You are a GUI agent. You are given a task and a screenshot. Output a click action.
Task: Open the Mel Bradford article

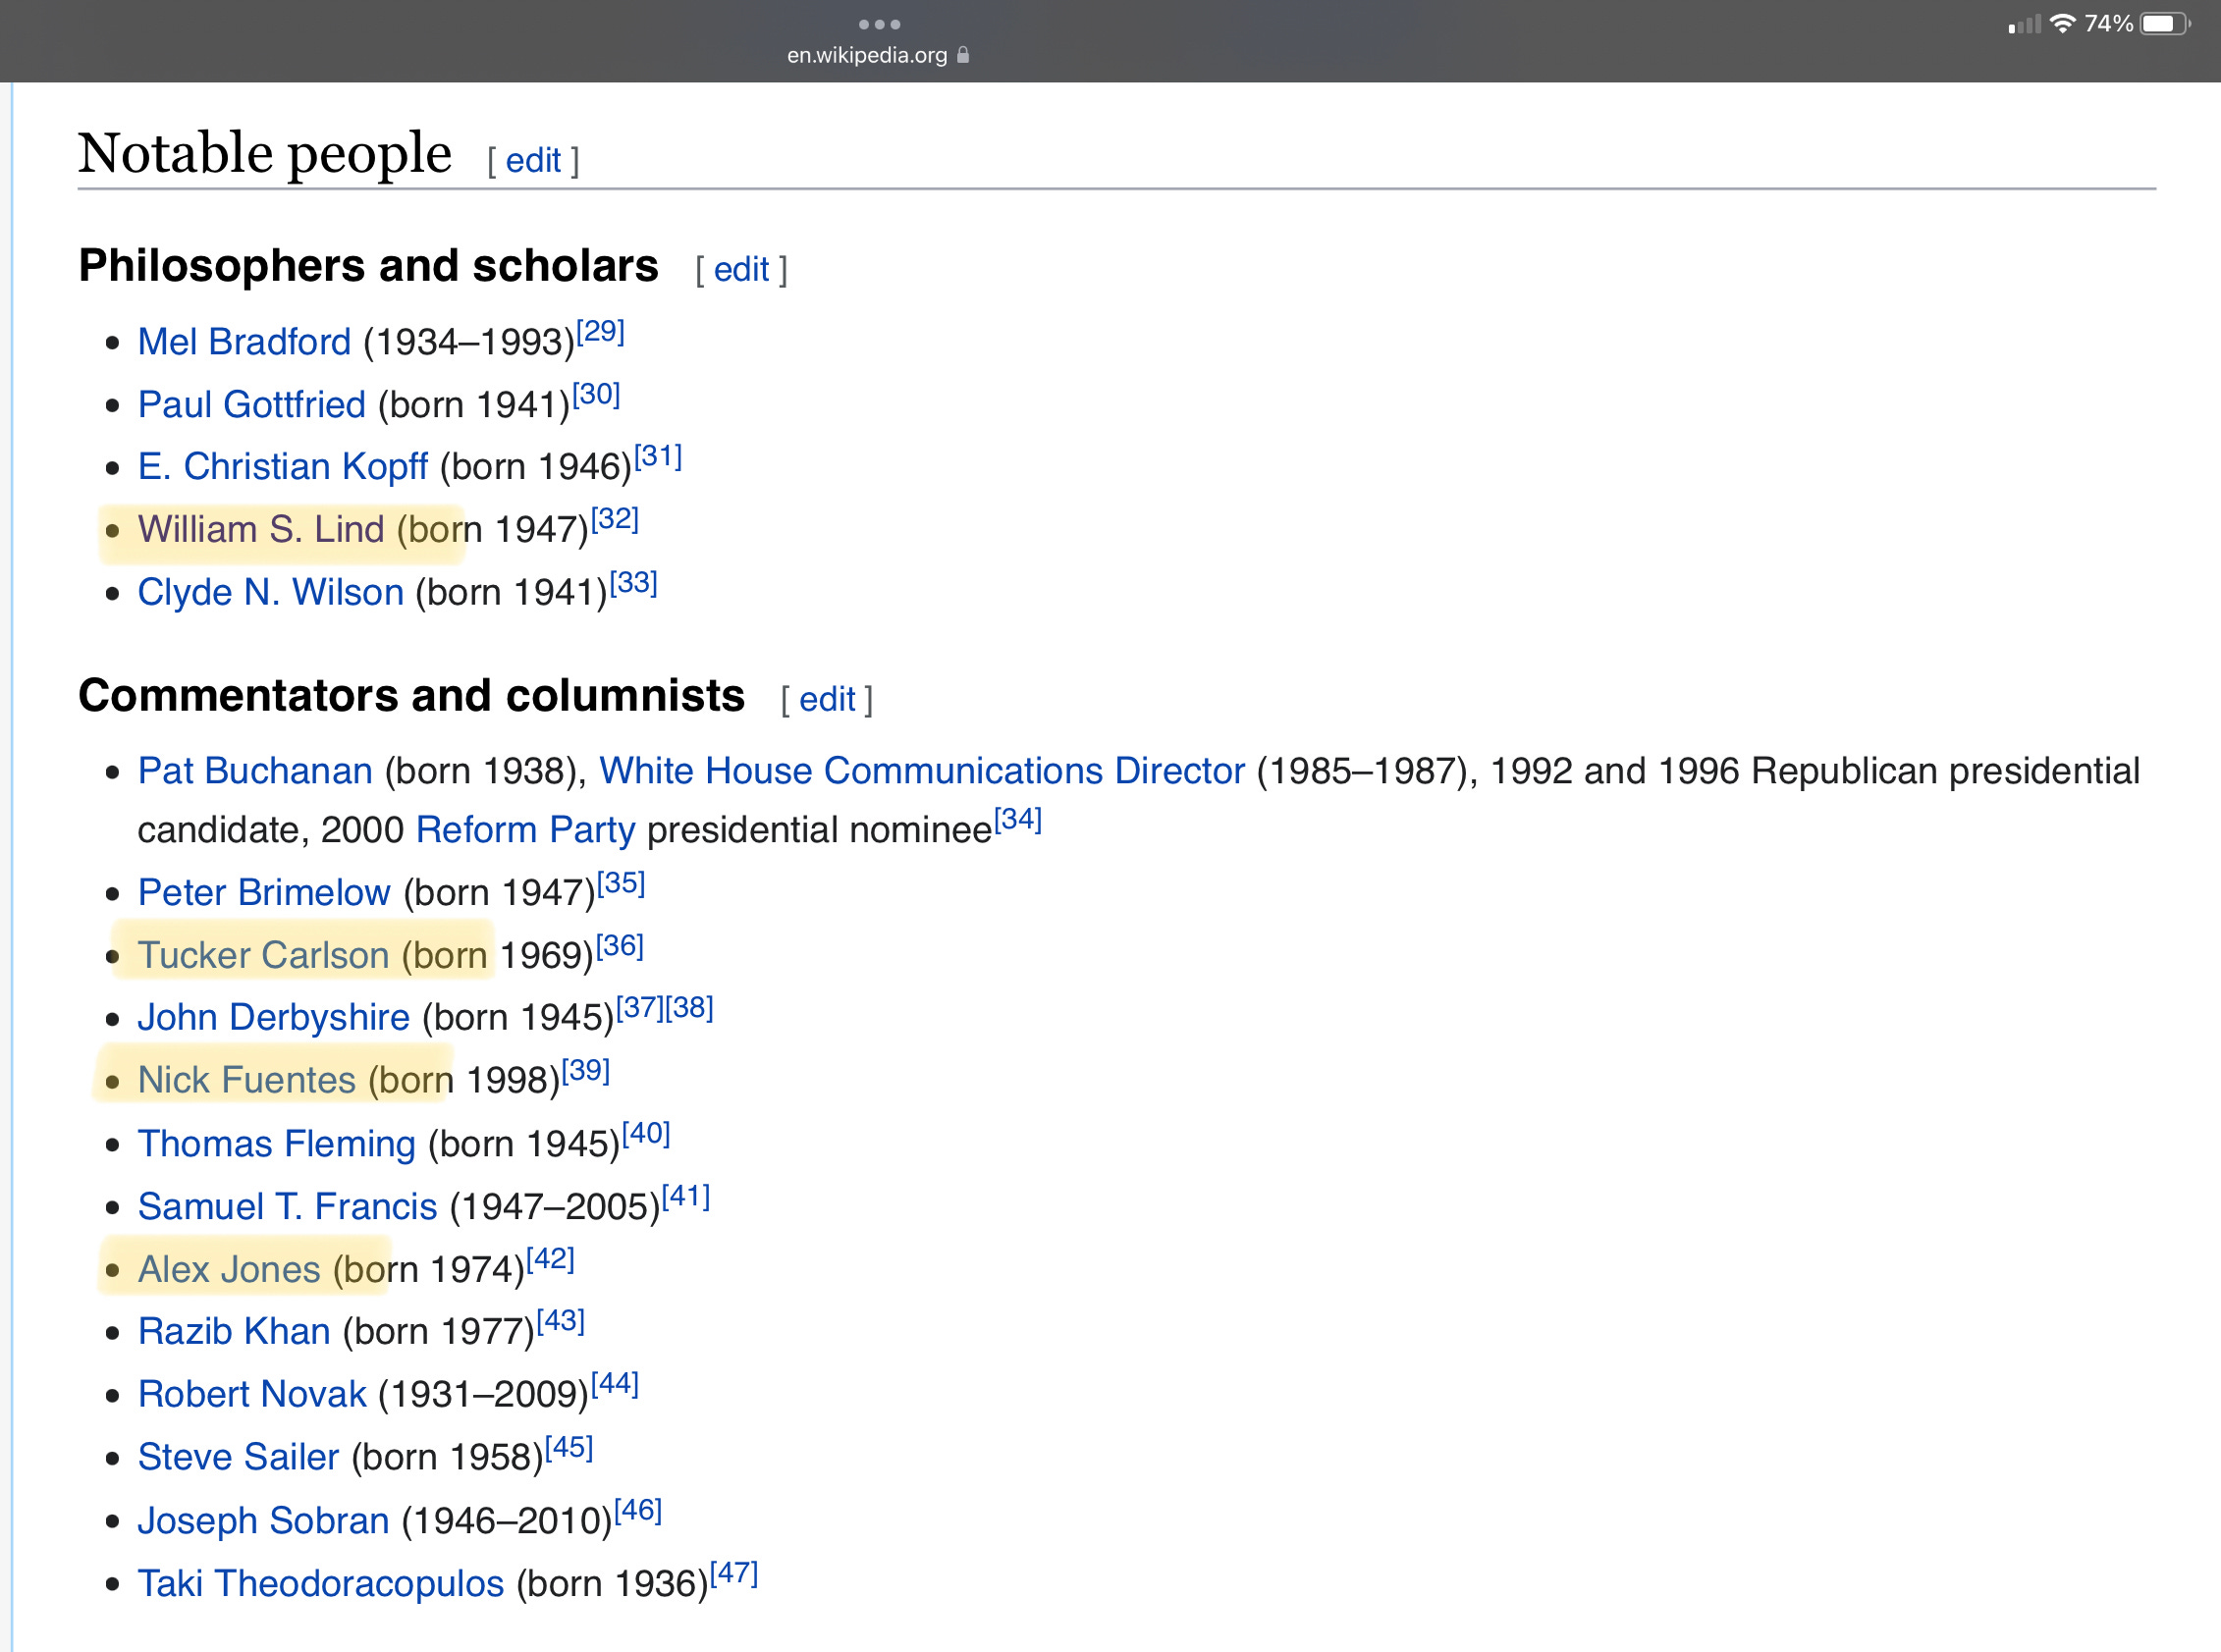pyautogui.click(x=244, y=342)
